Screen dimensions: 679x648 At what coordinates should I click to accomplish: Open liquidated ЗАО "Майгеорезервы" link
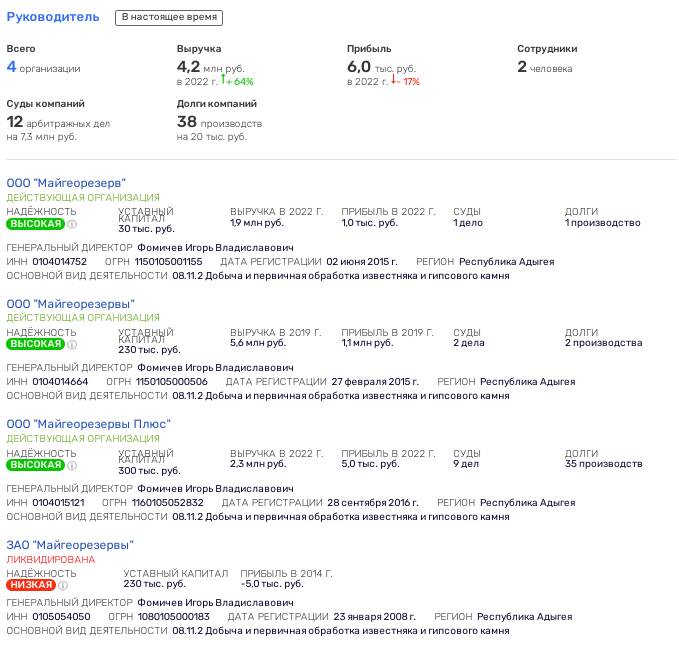click(70, 545)
